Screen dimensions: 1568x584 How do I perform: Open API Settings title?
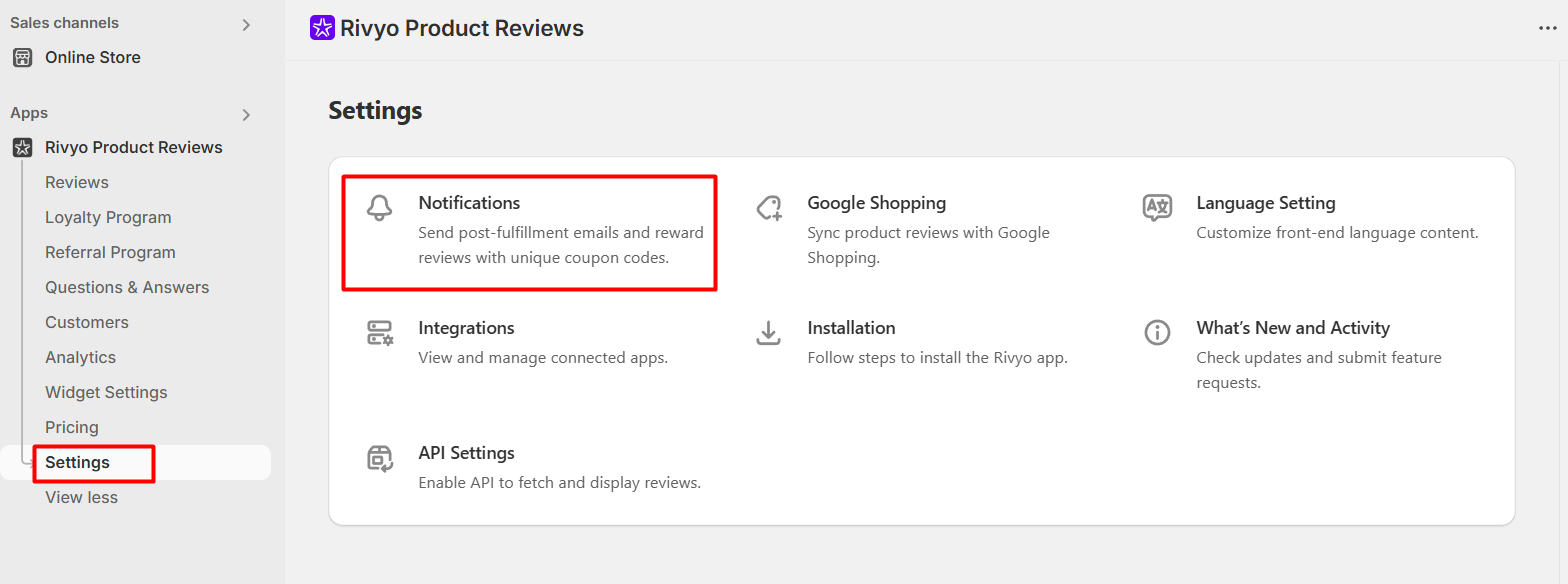(x=466, y=453)
